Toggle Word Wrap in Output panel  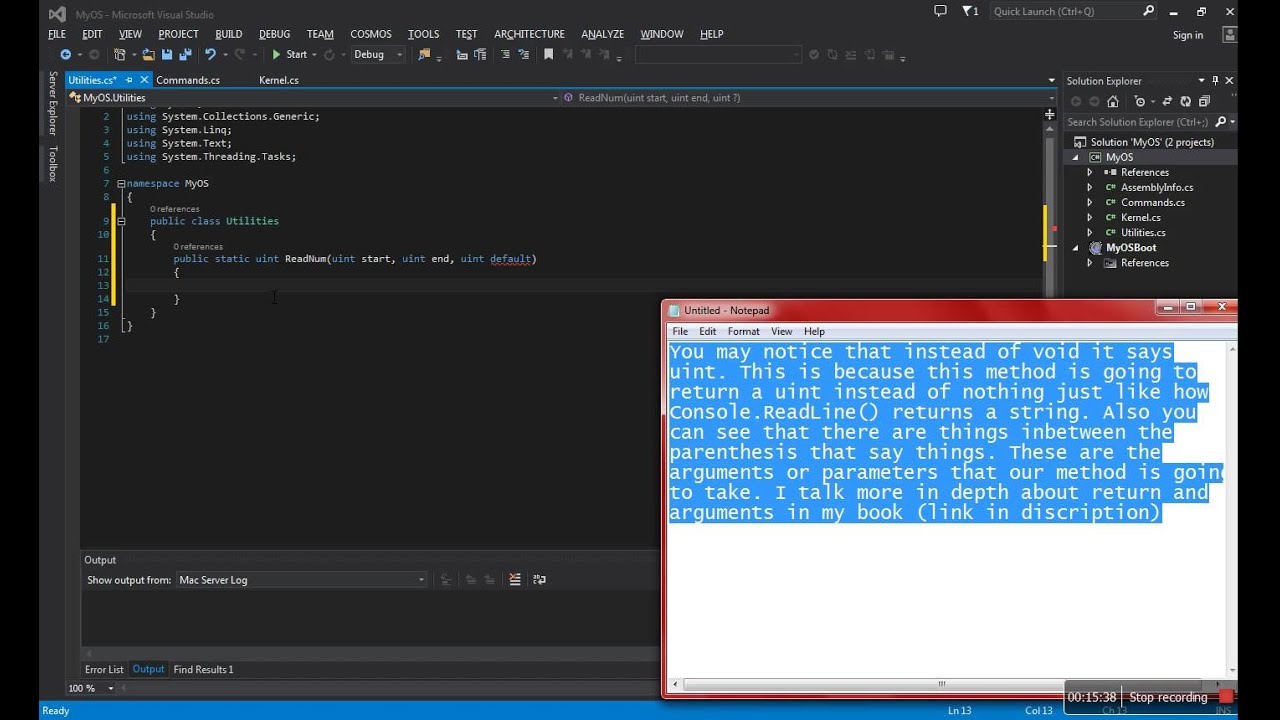point(540,579)
